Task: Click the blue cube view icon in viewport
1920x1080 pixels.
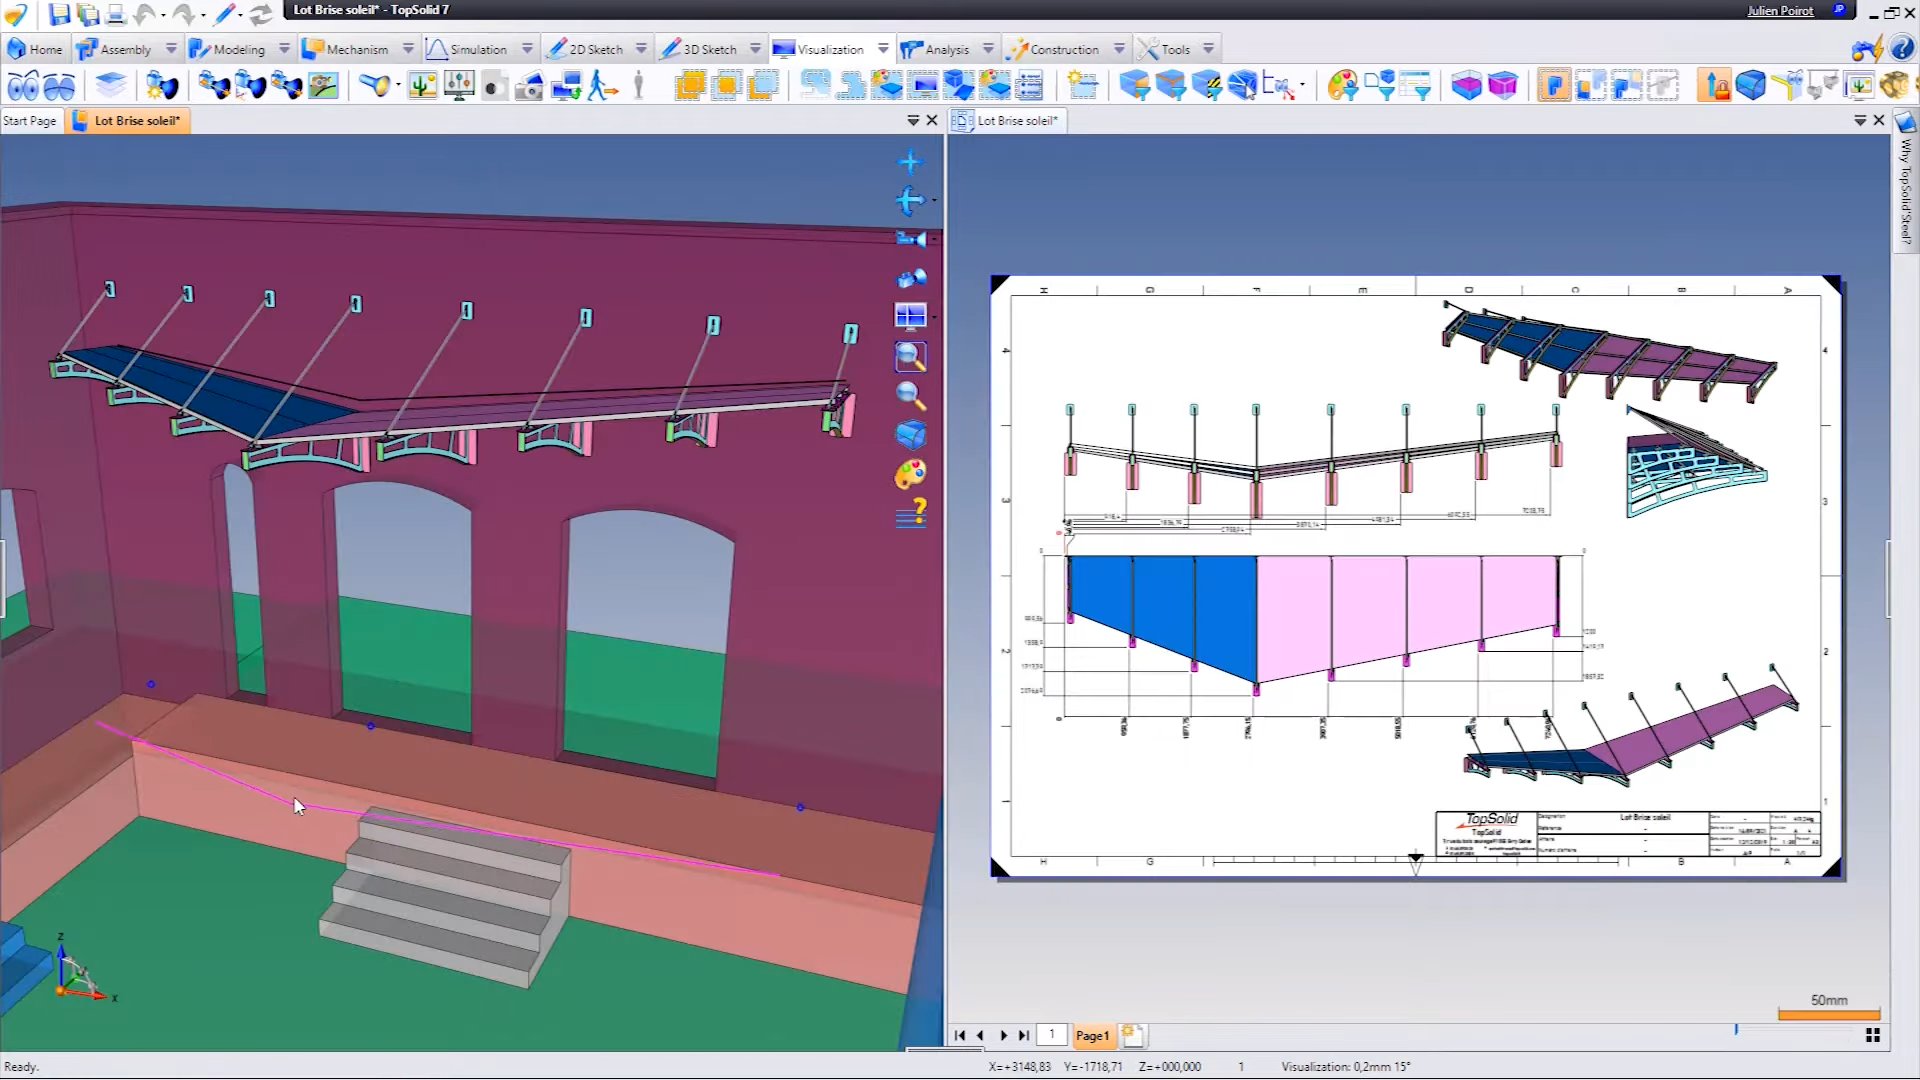Action: coord(910,435)
